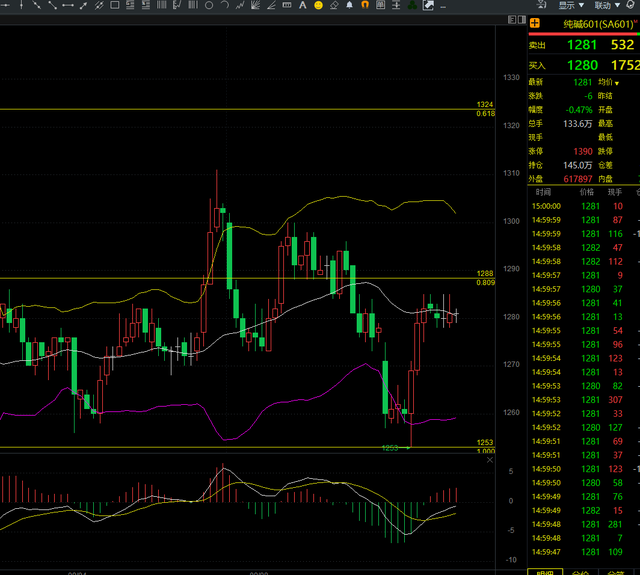Select the 14:59:48 trade row with volume 281
This screenshot has width=640, height=575.
coord(584,524)
